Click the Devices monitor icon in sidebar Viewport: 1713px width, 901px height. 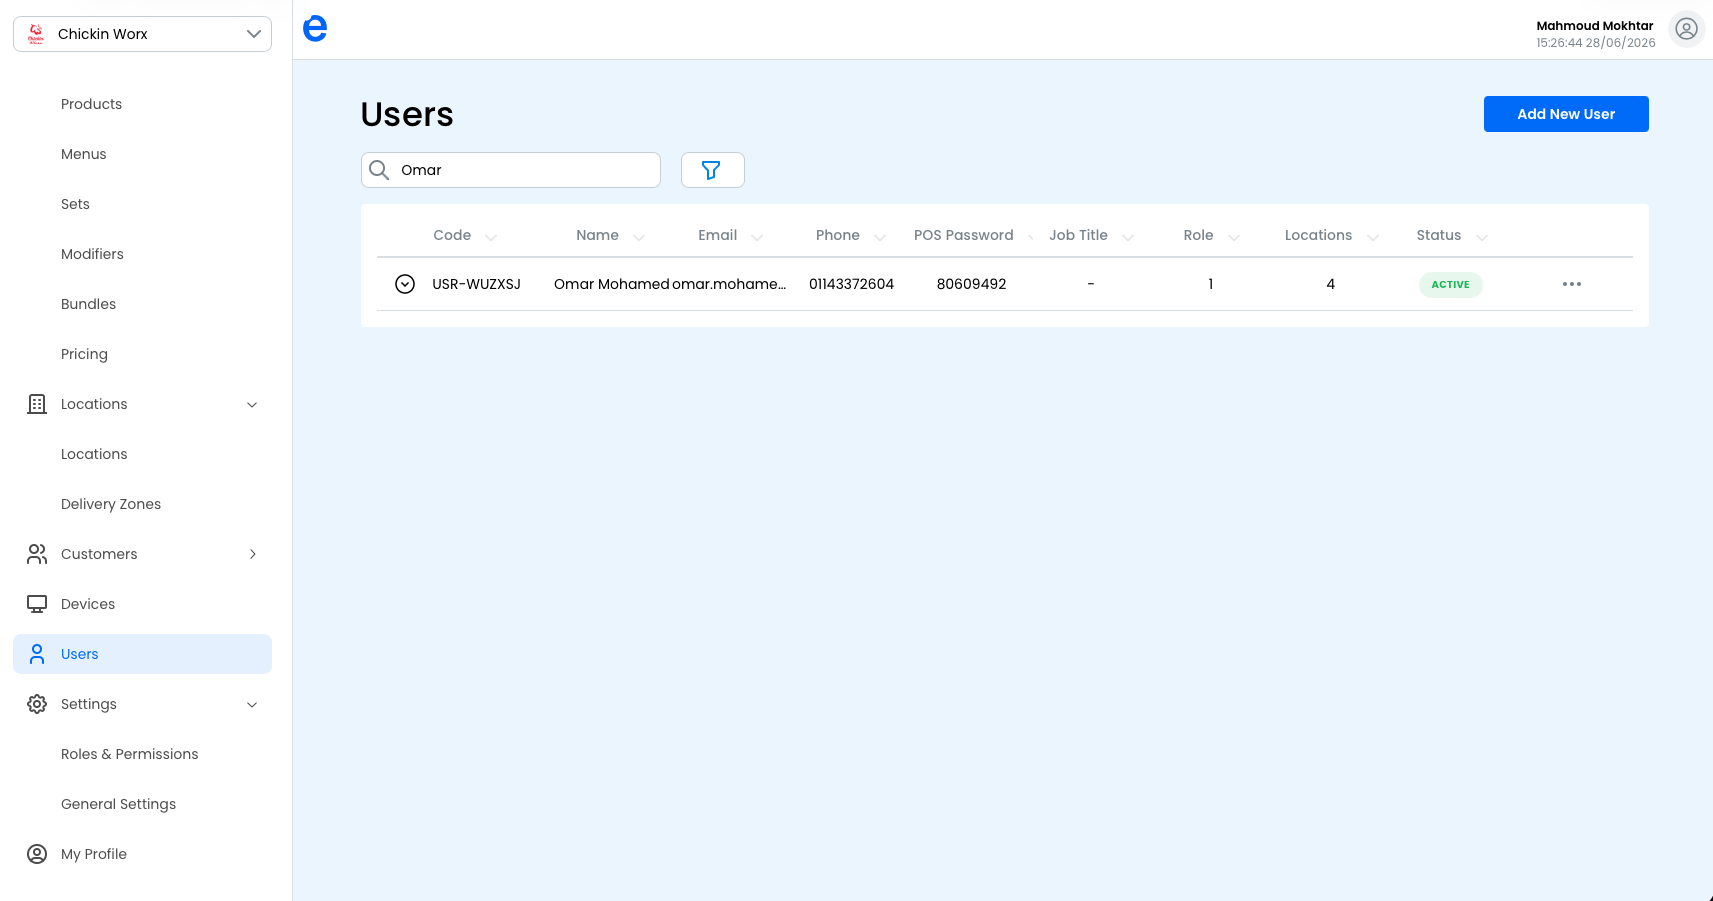click(37, 604)
